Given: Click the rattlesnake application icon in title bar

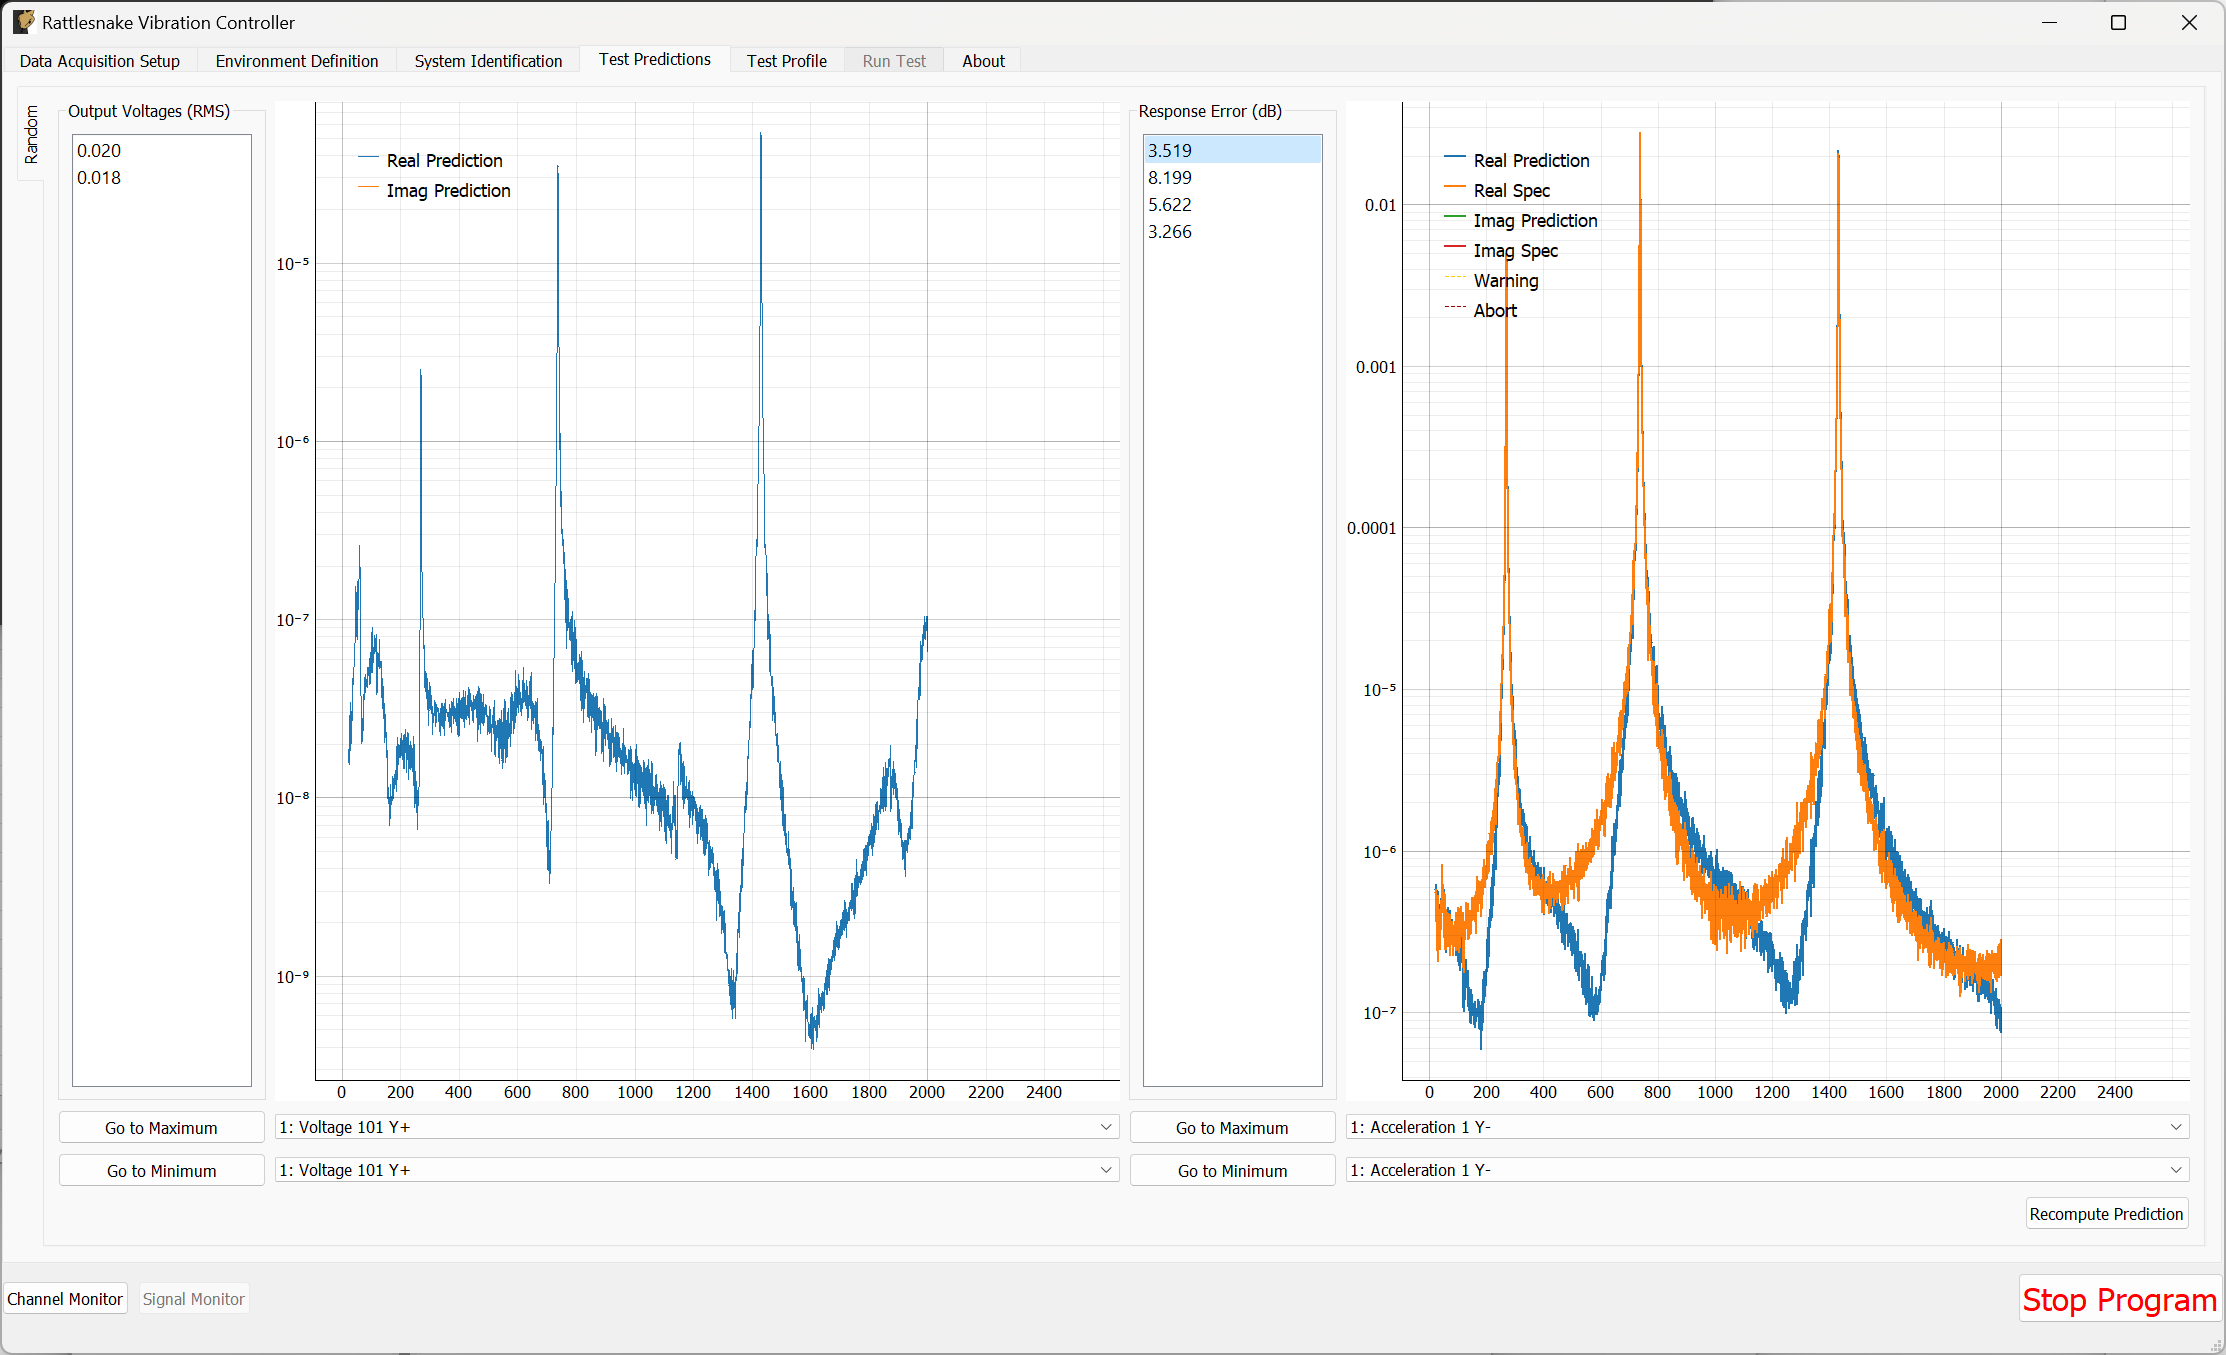Looking at the screenshot, I should coord(23,21).
